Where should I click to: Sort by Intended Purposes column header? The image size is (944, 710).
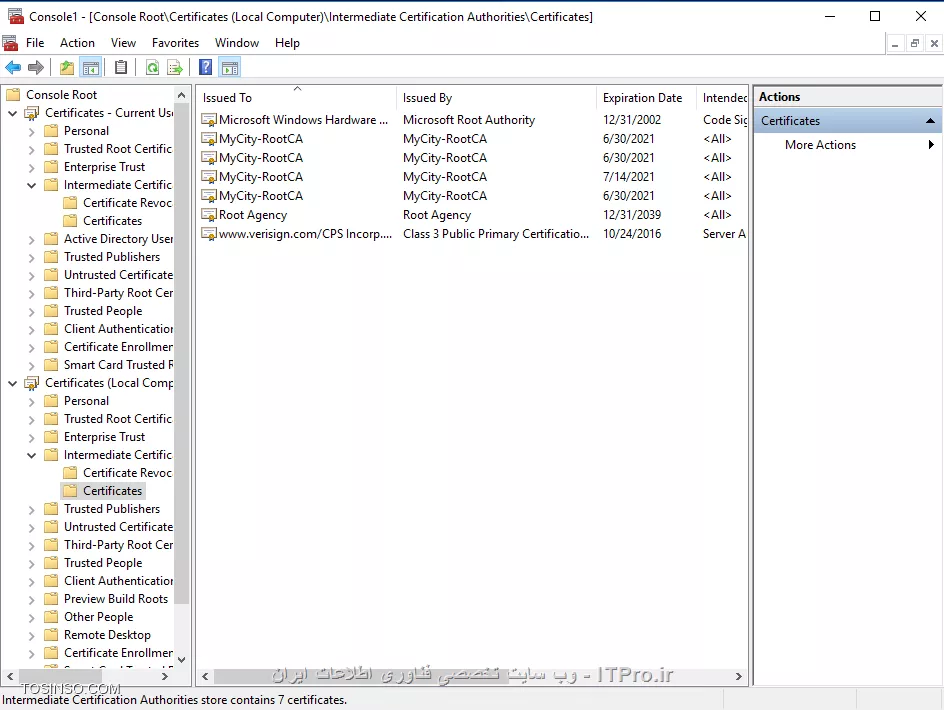(x=722, y=98)
